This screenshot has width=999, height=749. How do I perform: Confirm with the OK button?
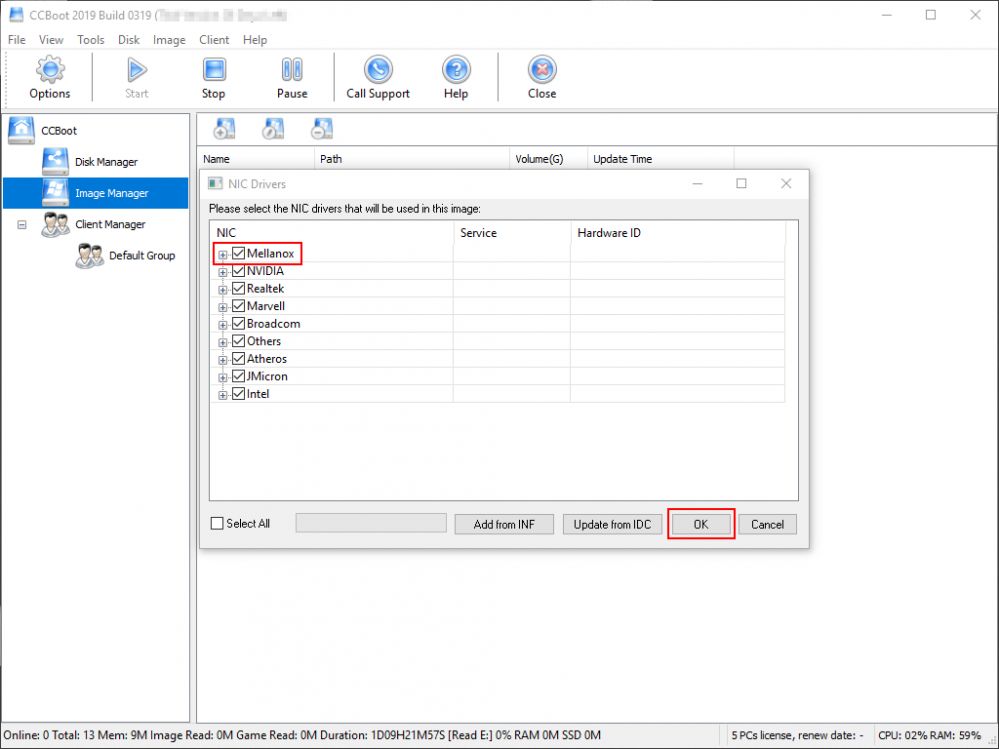click(701, 524)
